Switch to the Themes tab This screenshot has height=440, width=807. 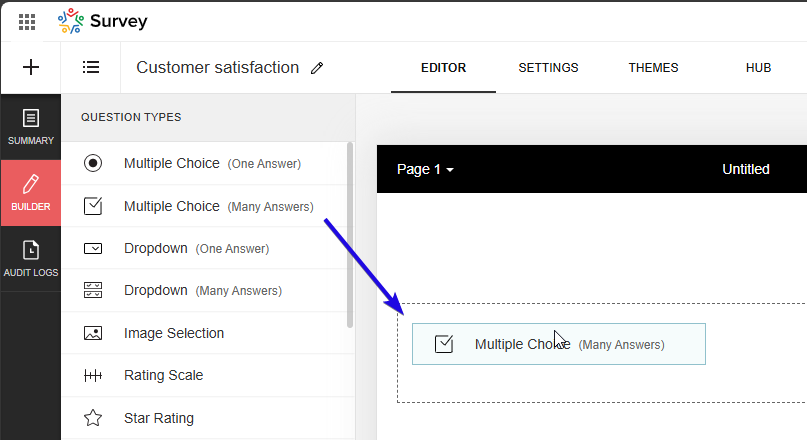[653, 68]
